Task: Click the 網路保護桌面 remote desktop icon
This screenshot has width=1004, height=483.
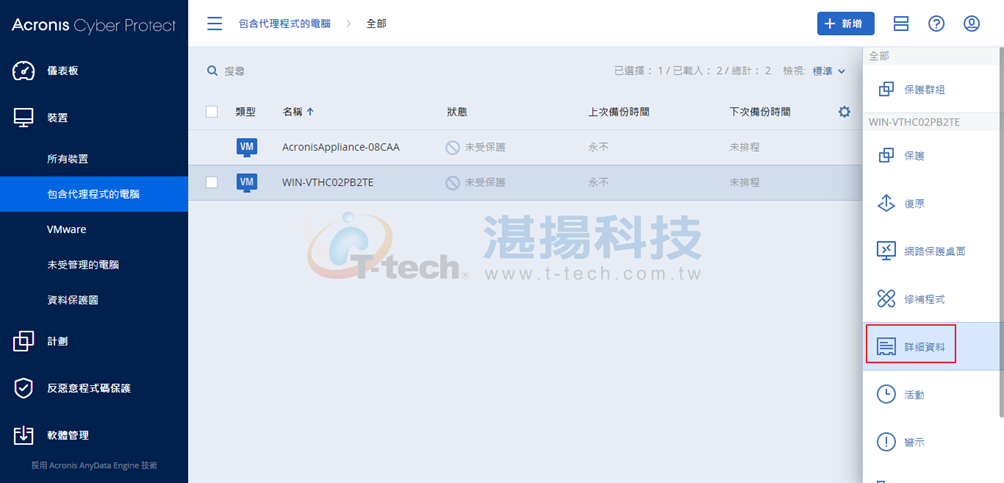Action: [x=886, y=250]
